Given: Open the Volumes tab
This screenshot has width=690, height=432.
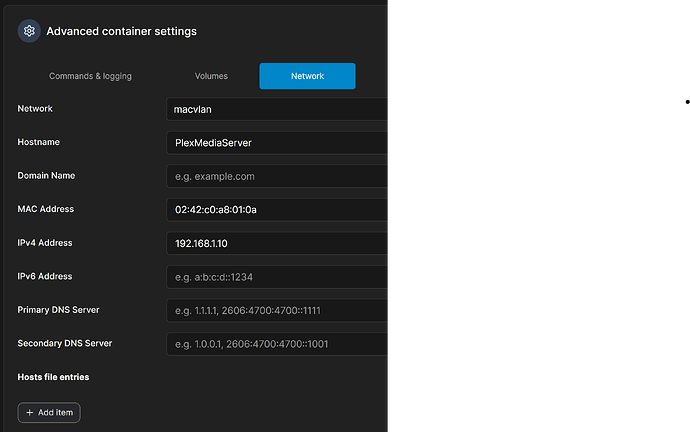Looking at the screenshot, I should [211, 76].
